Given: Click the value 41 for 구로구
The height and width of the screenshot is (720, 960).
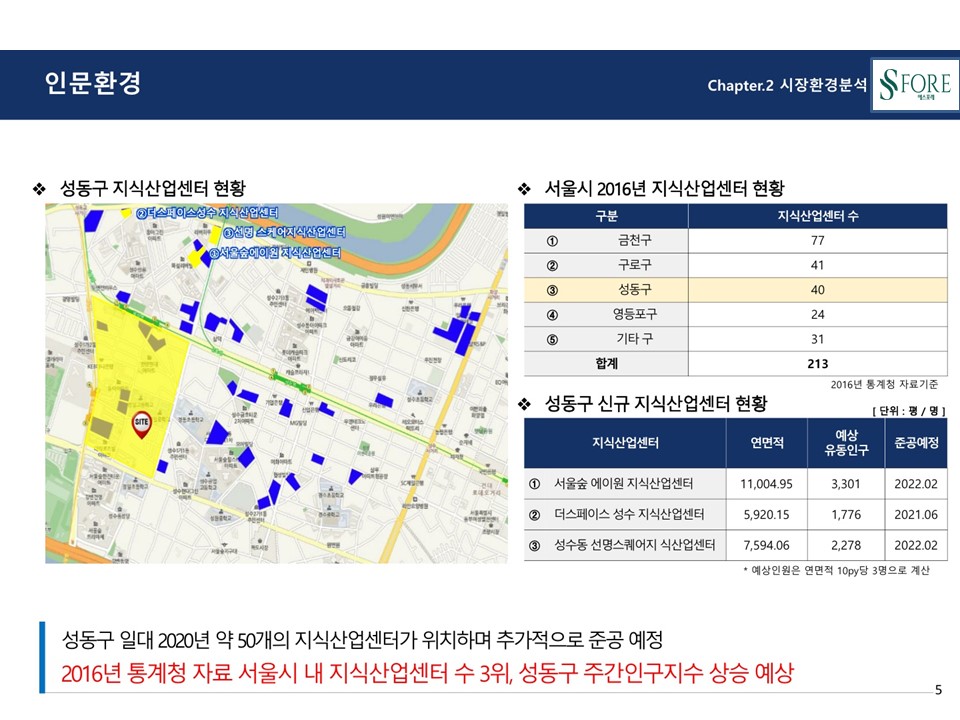Looking at the screenshot, I should click(818, 265).
